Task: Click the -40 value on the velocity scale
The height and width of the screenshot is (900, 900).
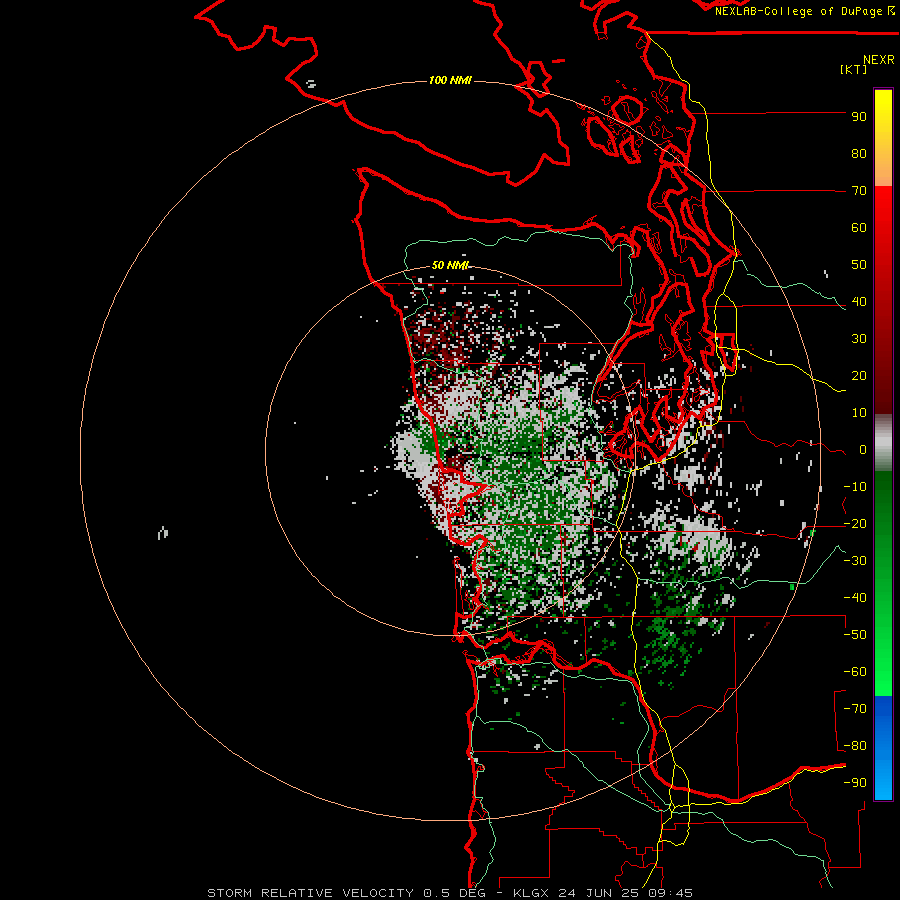Action: coord(855,598)
